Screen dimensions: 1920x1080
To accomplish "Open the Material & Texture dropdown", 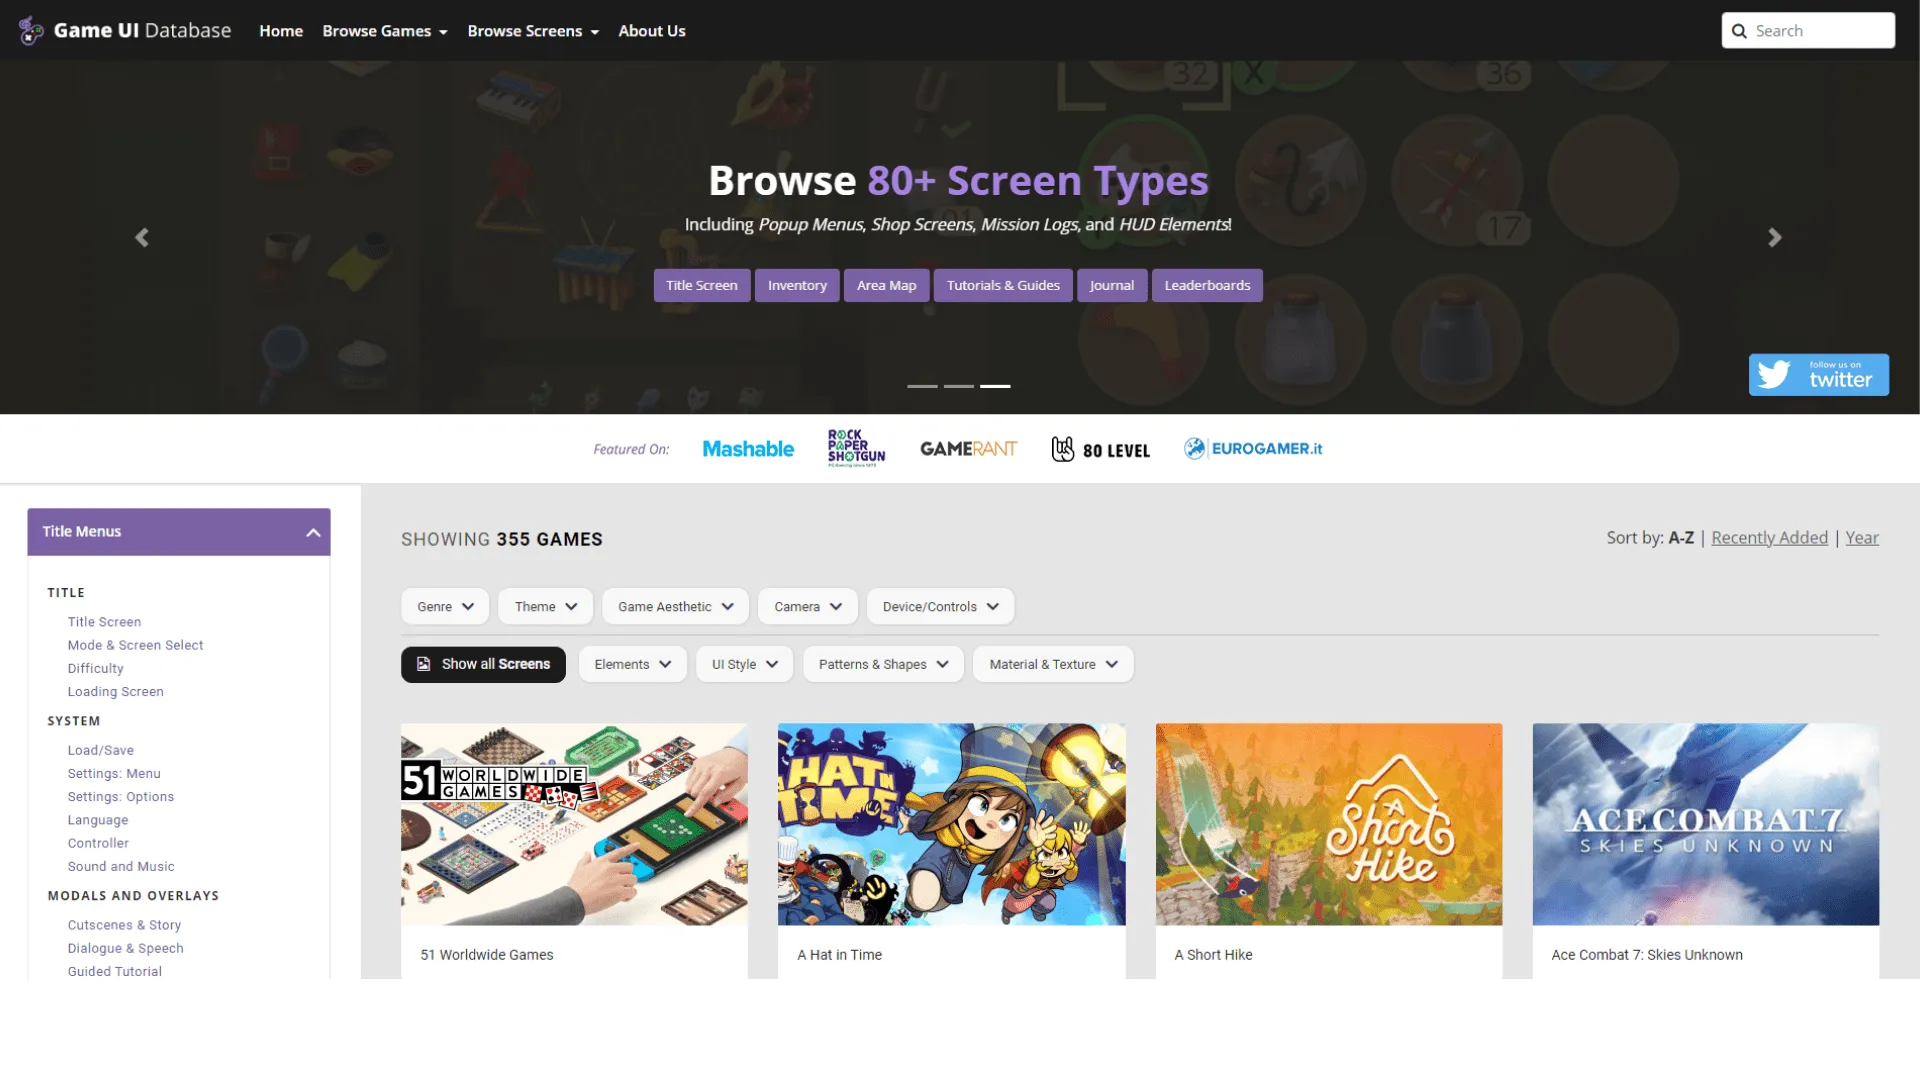I will pos(1053,664).
